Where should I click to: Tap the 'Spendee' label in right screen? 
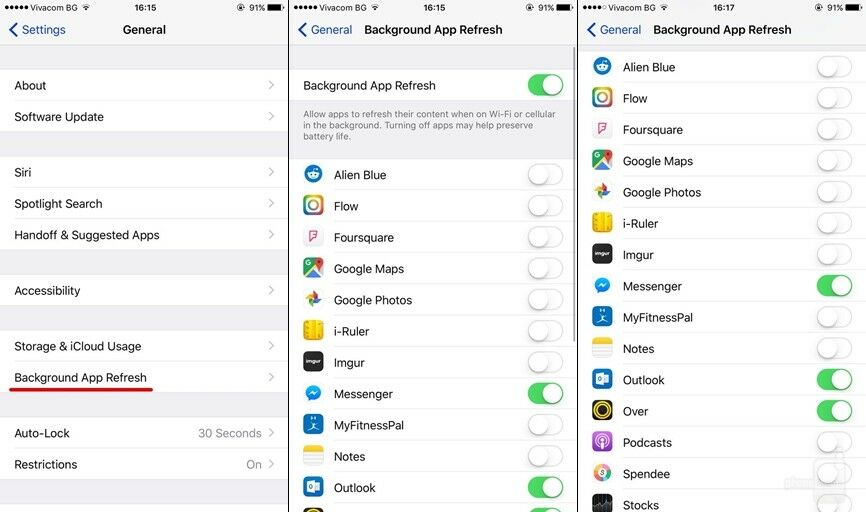click(x=646, y=474)
